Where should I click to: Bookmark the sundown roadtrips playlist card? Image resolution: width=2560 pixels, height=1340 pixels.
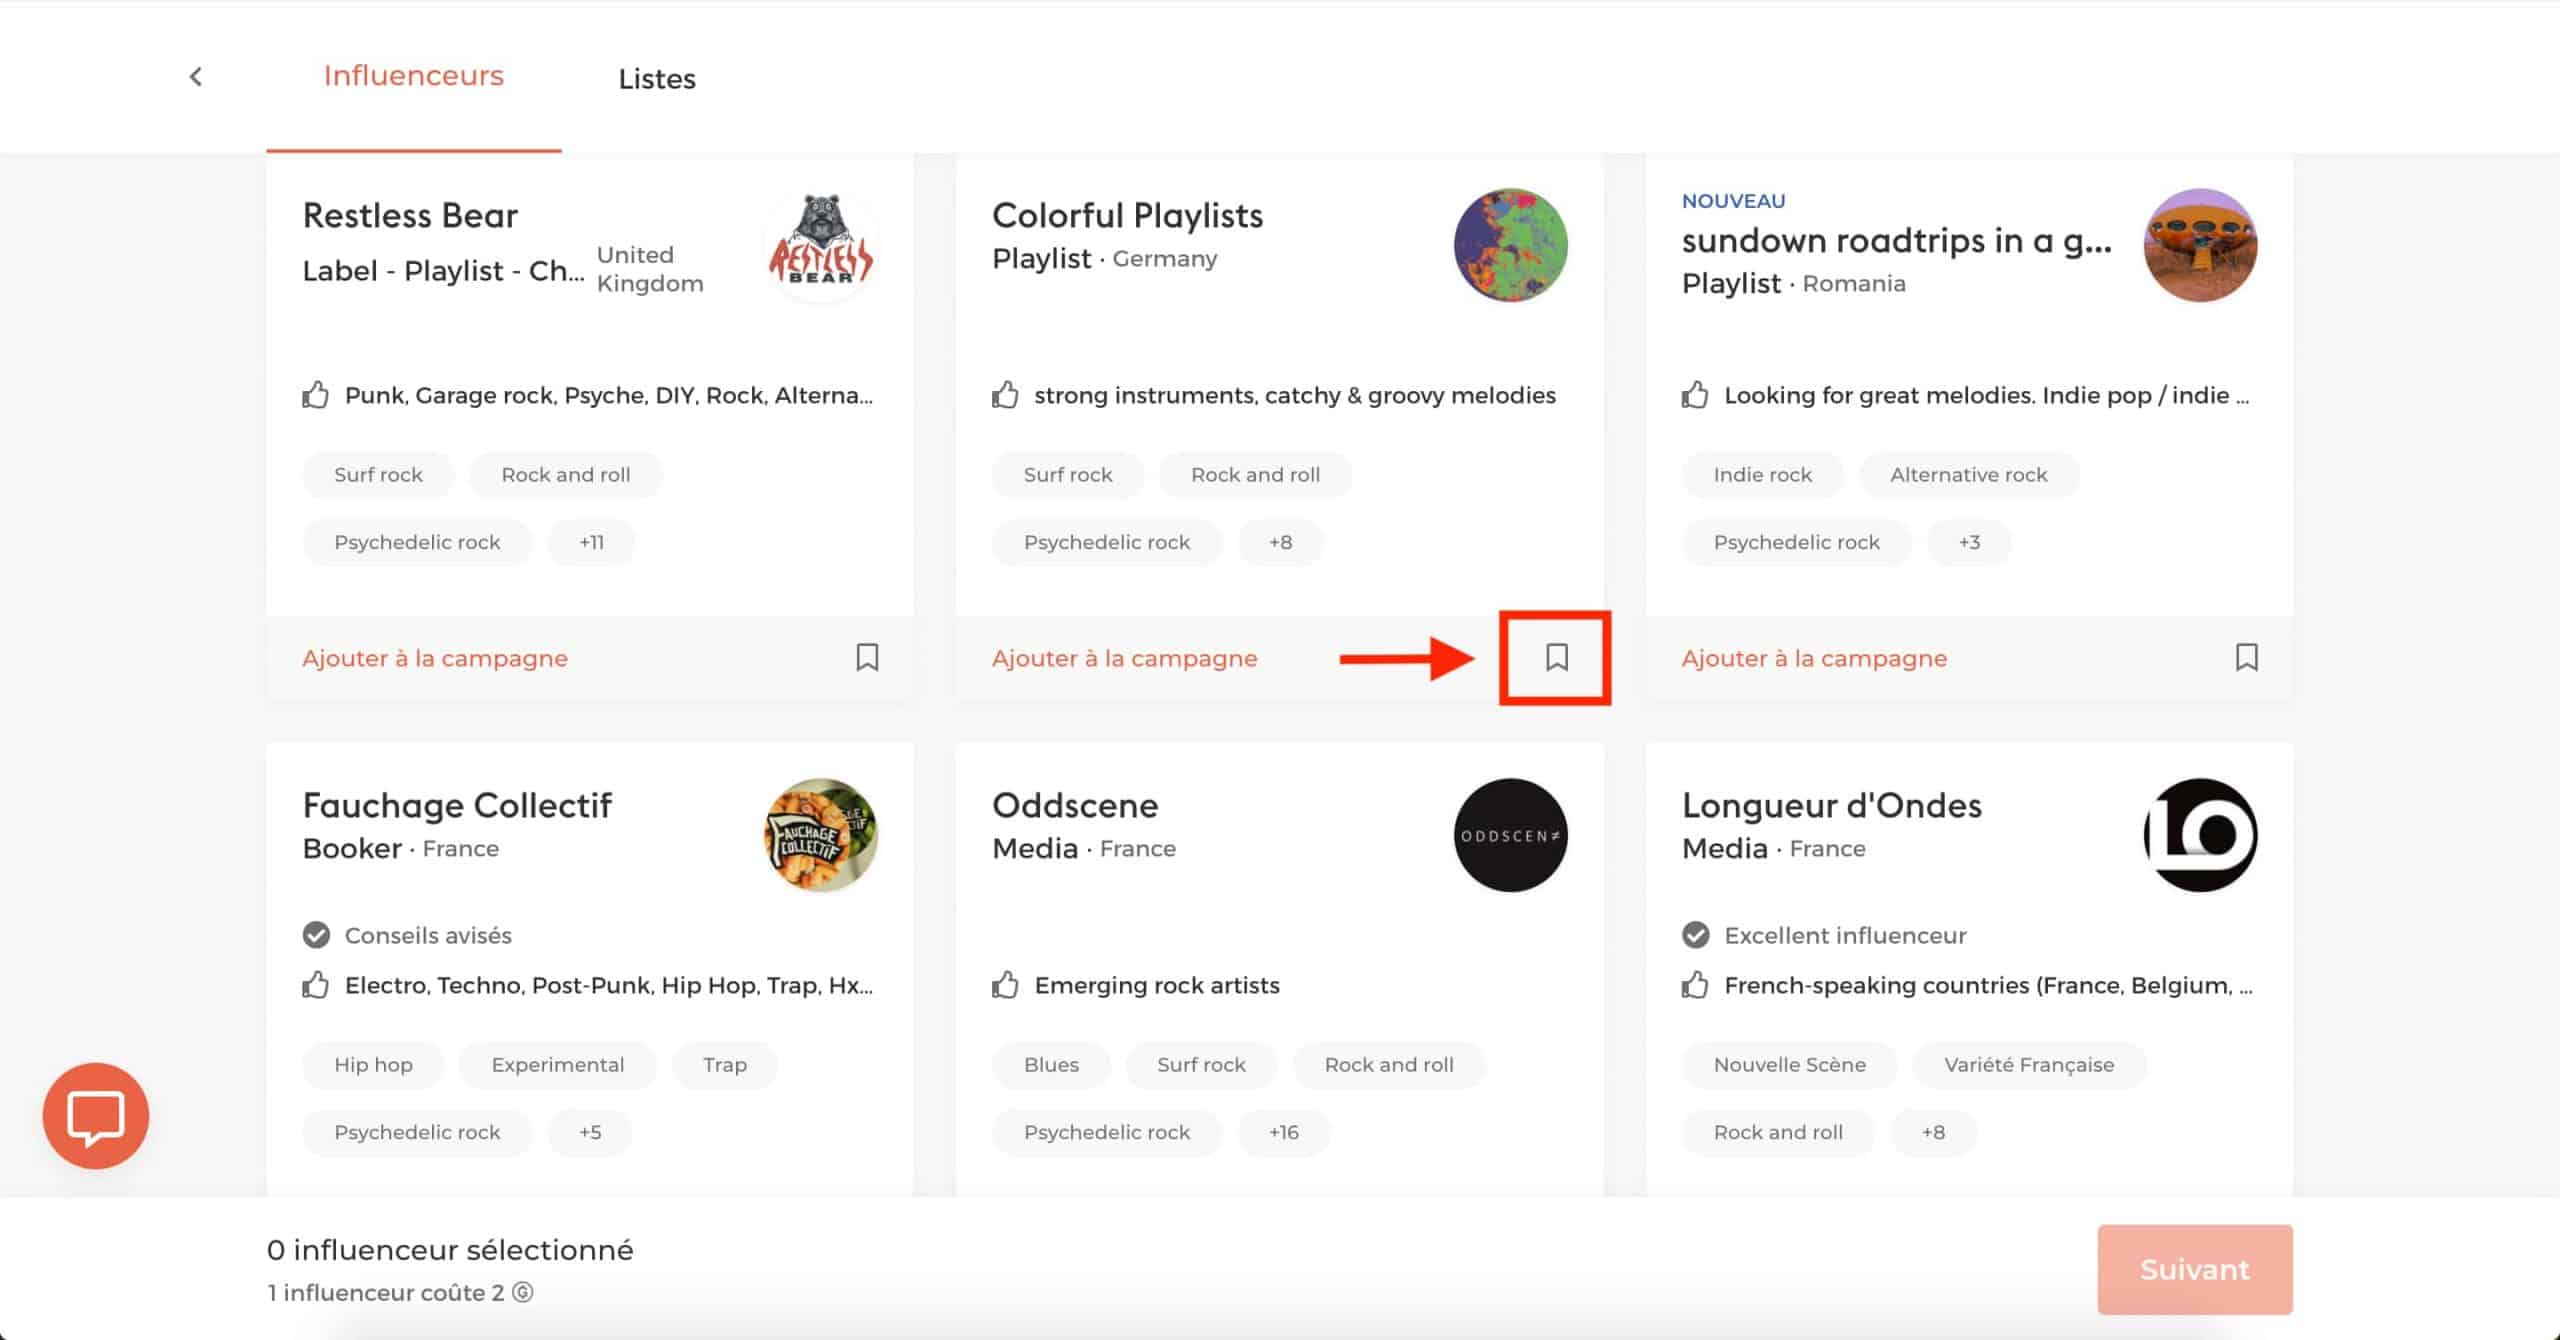[x=2247, y=657]
